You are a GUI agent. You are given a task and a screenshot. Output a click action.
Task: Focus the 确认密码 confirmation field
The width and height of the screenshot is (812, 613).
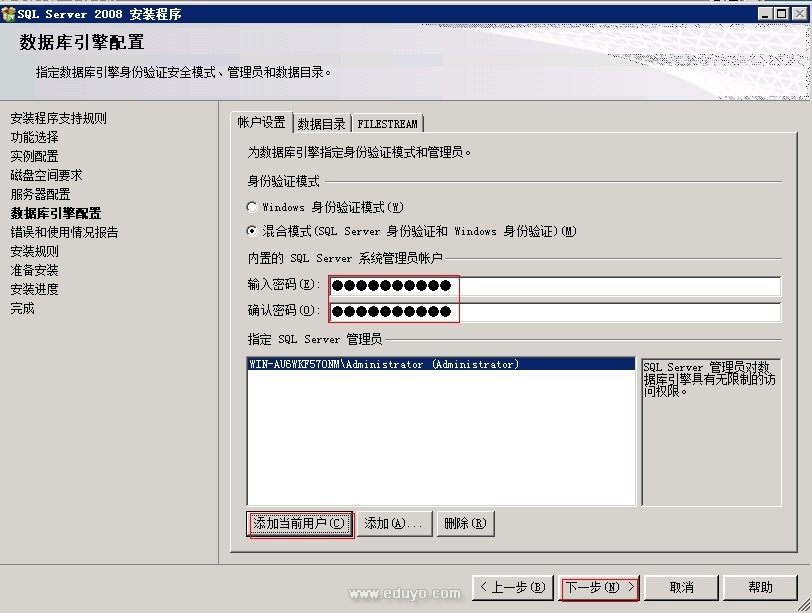[x=554, y=312]
